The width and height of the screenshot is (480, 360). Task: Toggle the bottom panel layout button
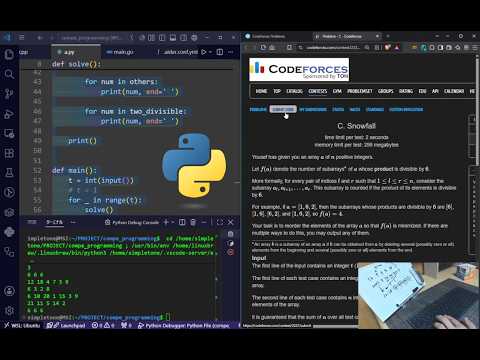pos(173,38)
